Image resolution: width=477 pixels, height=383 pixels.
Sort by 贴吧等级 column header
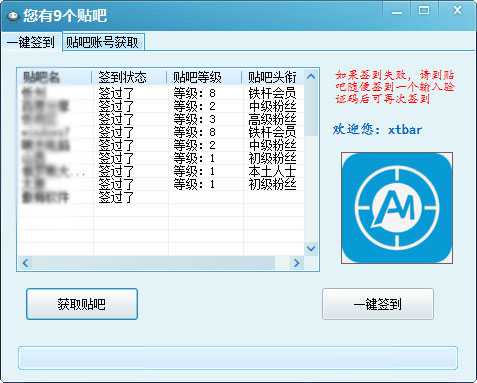click(x=204, y=77)
